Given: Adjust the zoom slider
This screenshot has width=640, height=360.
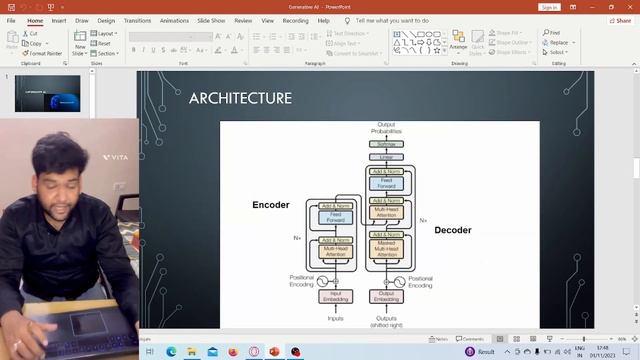Looking at the screenshot, I should click(x=584, y=339).
